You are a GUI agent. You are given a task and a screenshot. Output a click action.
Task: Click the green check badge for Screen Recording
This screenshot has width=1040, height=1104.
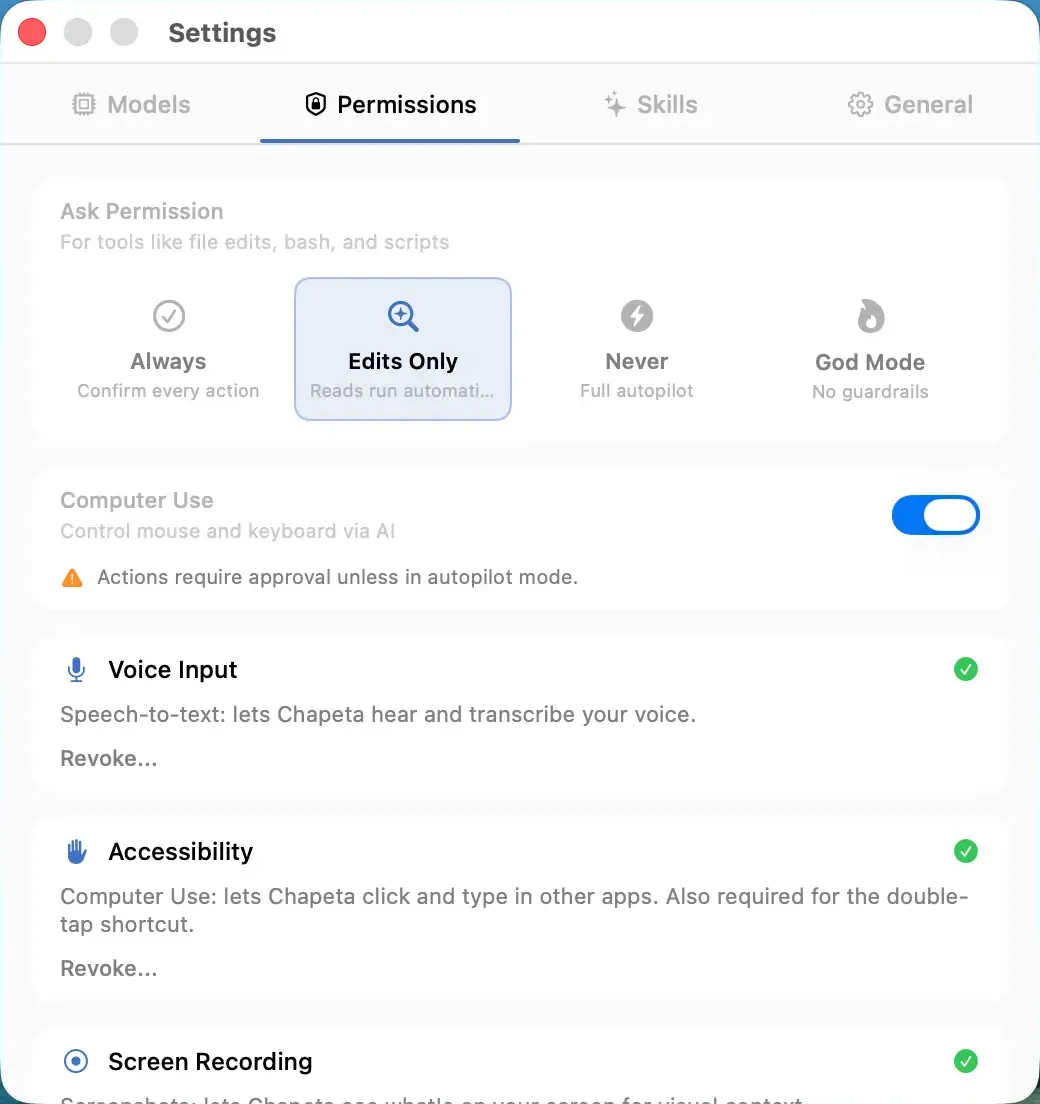pyautogui.click(x=966, y=1061)
